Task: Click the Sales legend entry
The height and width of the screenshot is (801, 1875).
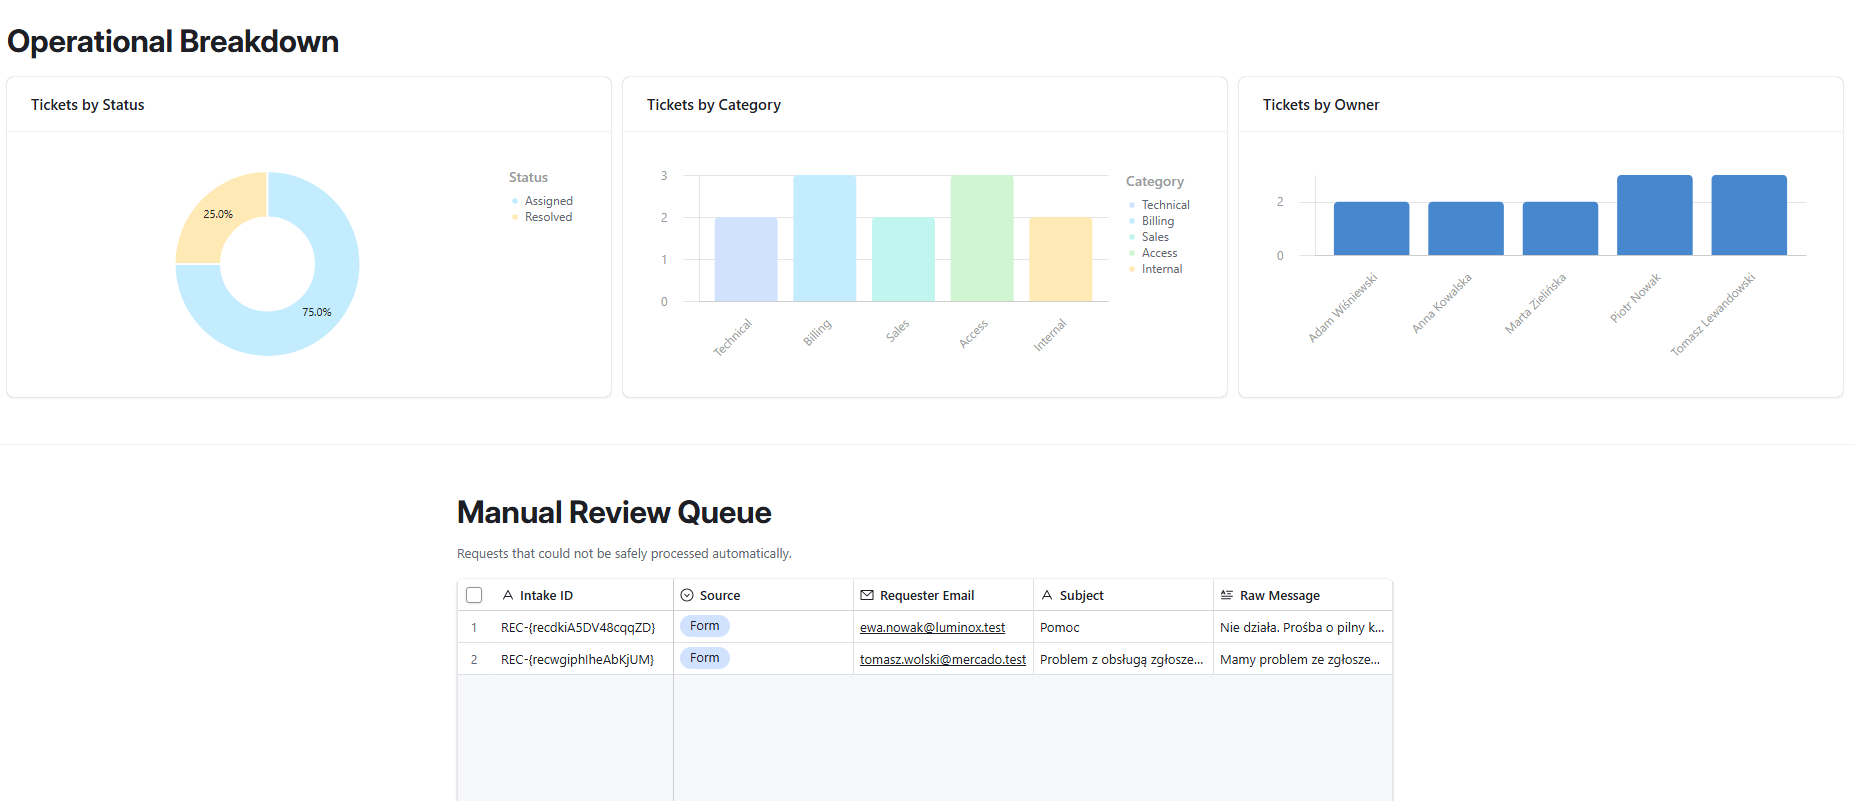Action: 1148,237
